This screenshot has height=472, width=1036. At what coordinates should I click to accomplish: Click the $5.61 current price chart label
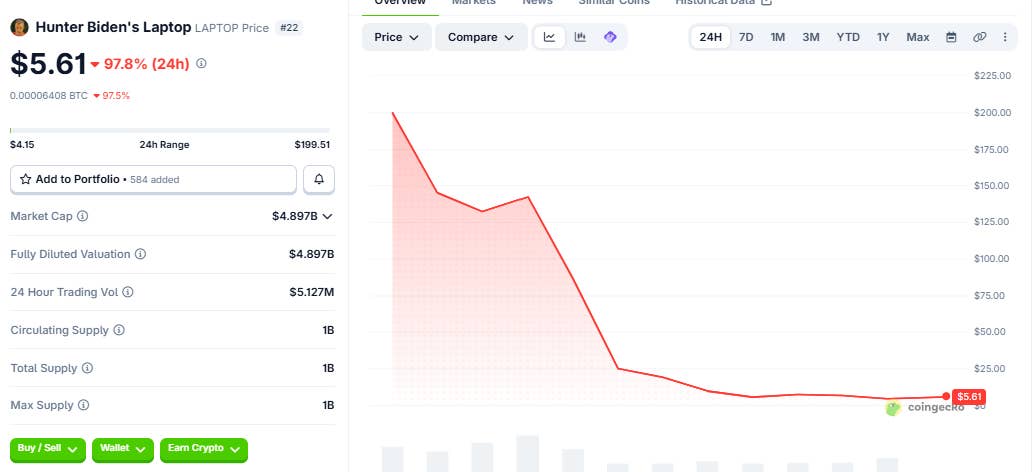[x=969, y=397]
